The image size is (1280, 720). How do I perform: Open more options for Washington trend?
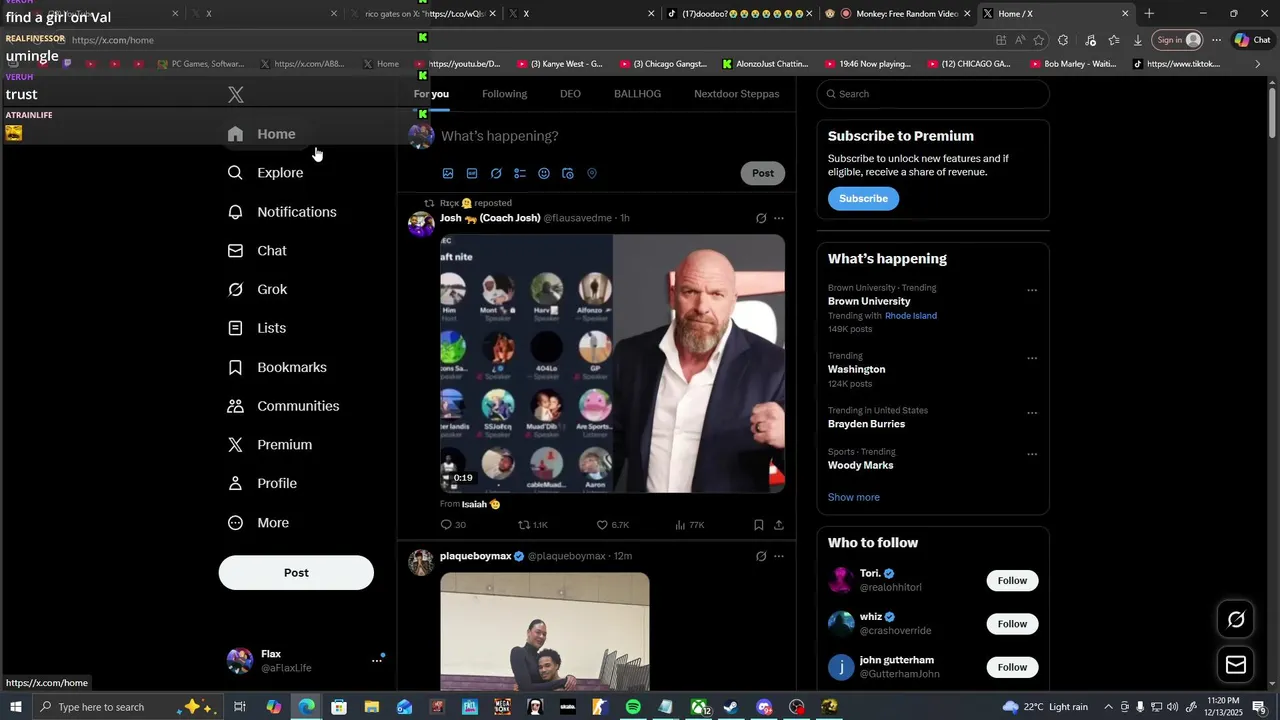tap(1032, 358)
